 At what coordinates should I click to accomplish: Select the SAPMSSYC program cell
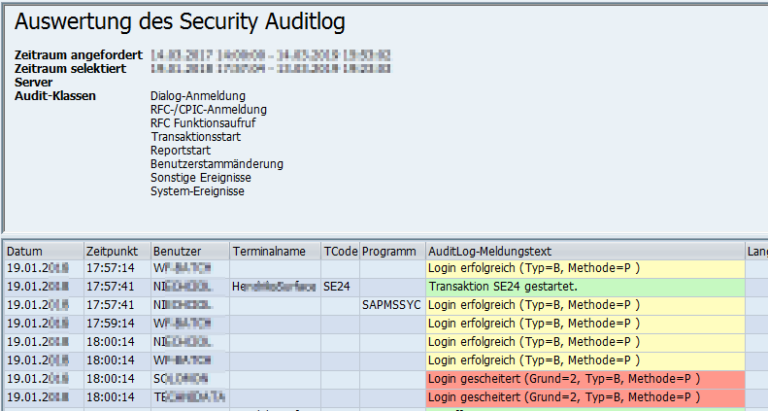click(393, 305)
